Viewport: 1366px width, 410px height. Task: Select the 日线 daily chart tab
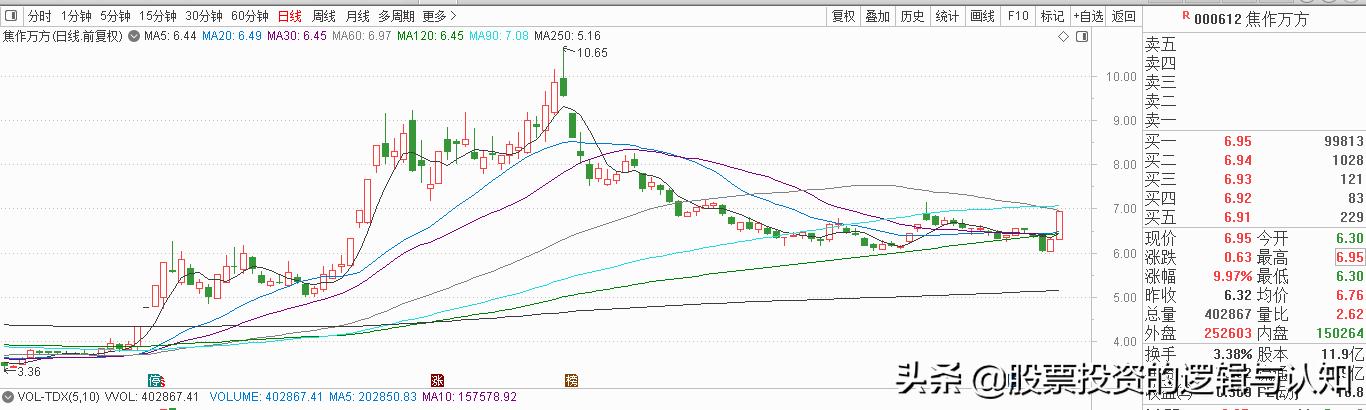(290, 16)
